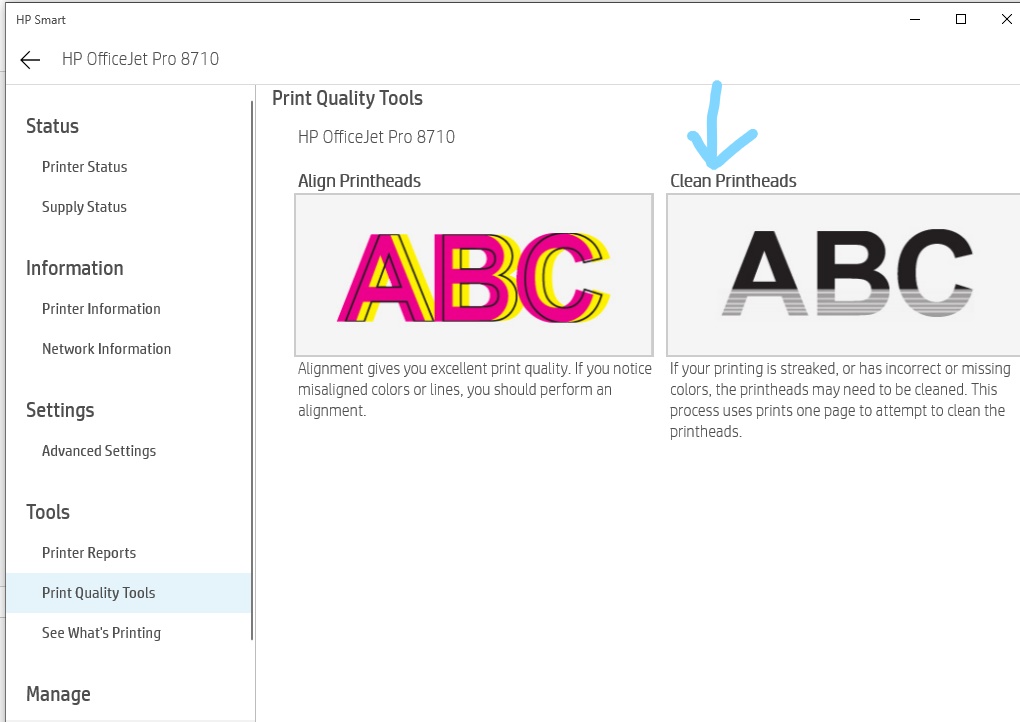1020x722 pixels.
Task: Click the alignment description paragraph
Action: (474, 390)
